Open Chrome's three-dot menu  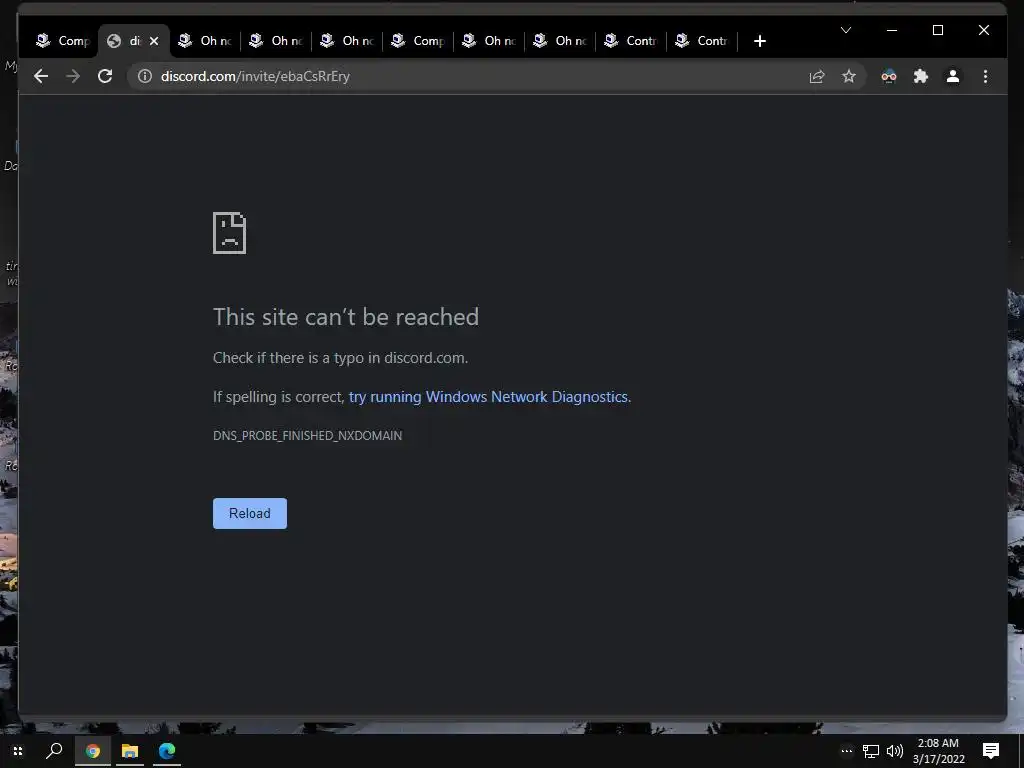tap(985, 76)
